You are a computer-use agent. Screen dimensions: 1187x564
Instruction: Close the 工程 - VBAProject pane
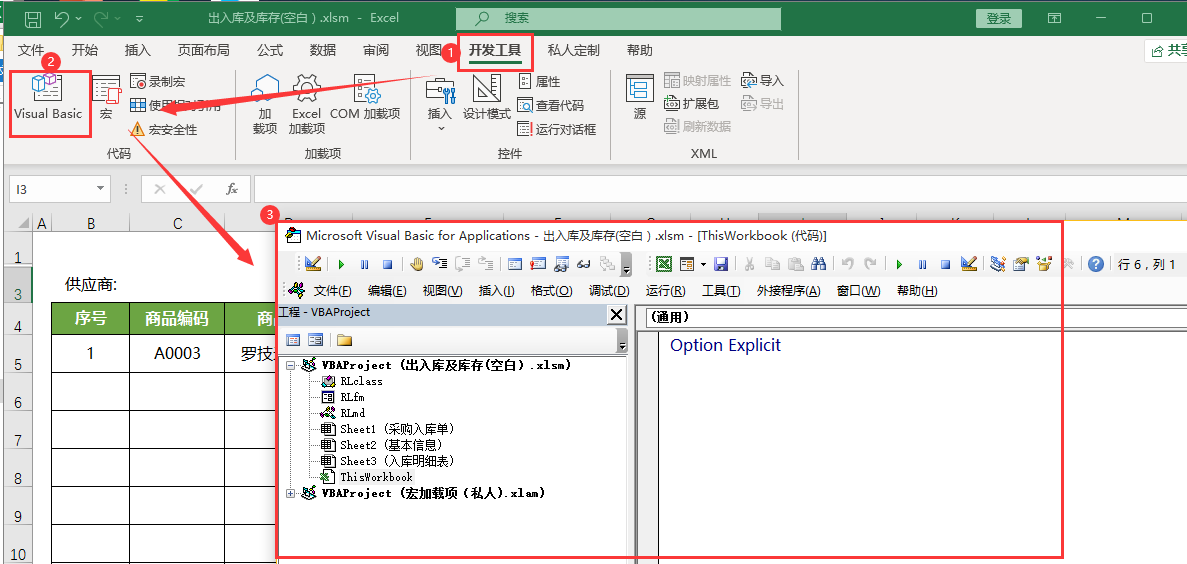pyautogui.click(x=616, y=315)
